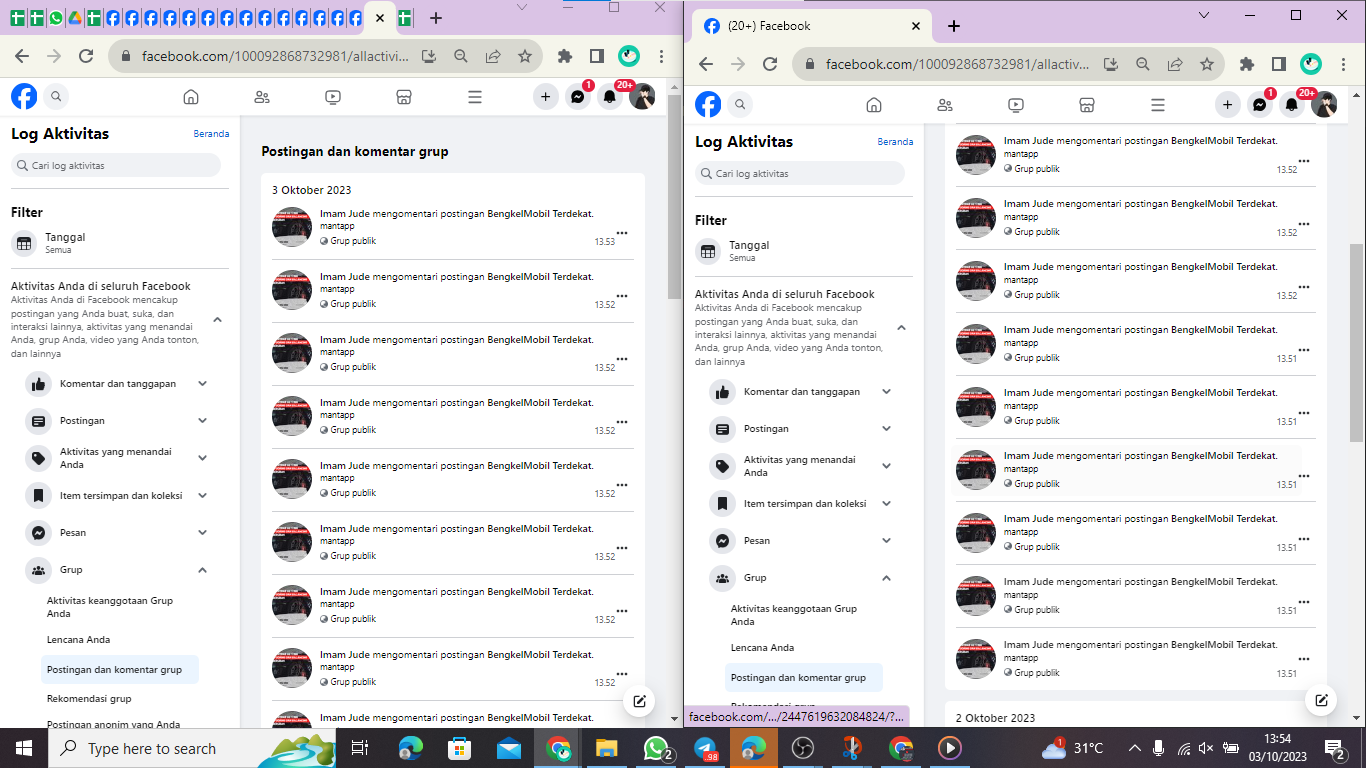This screenshot has height=768, width=1366.
Task: Click compose new message icon in left window
Action: tap(639, 701)
